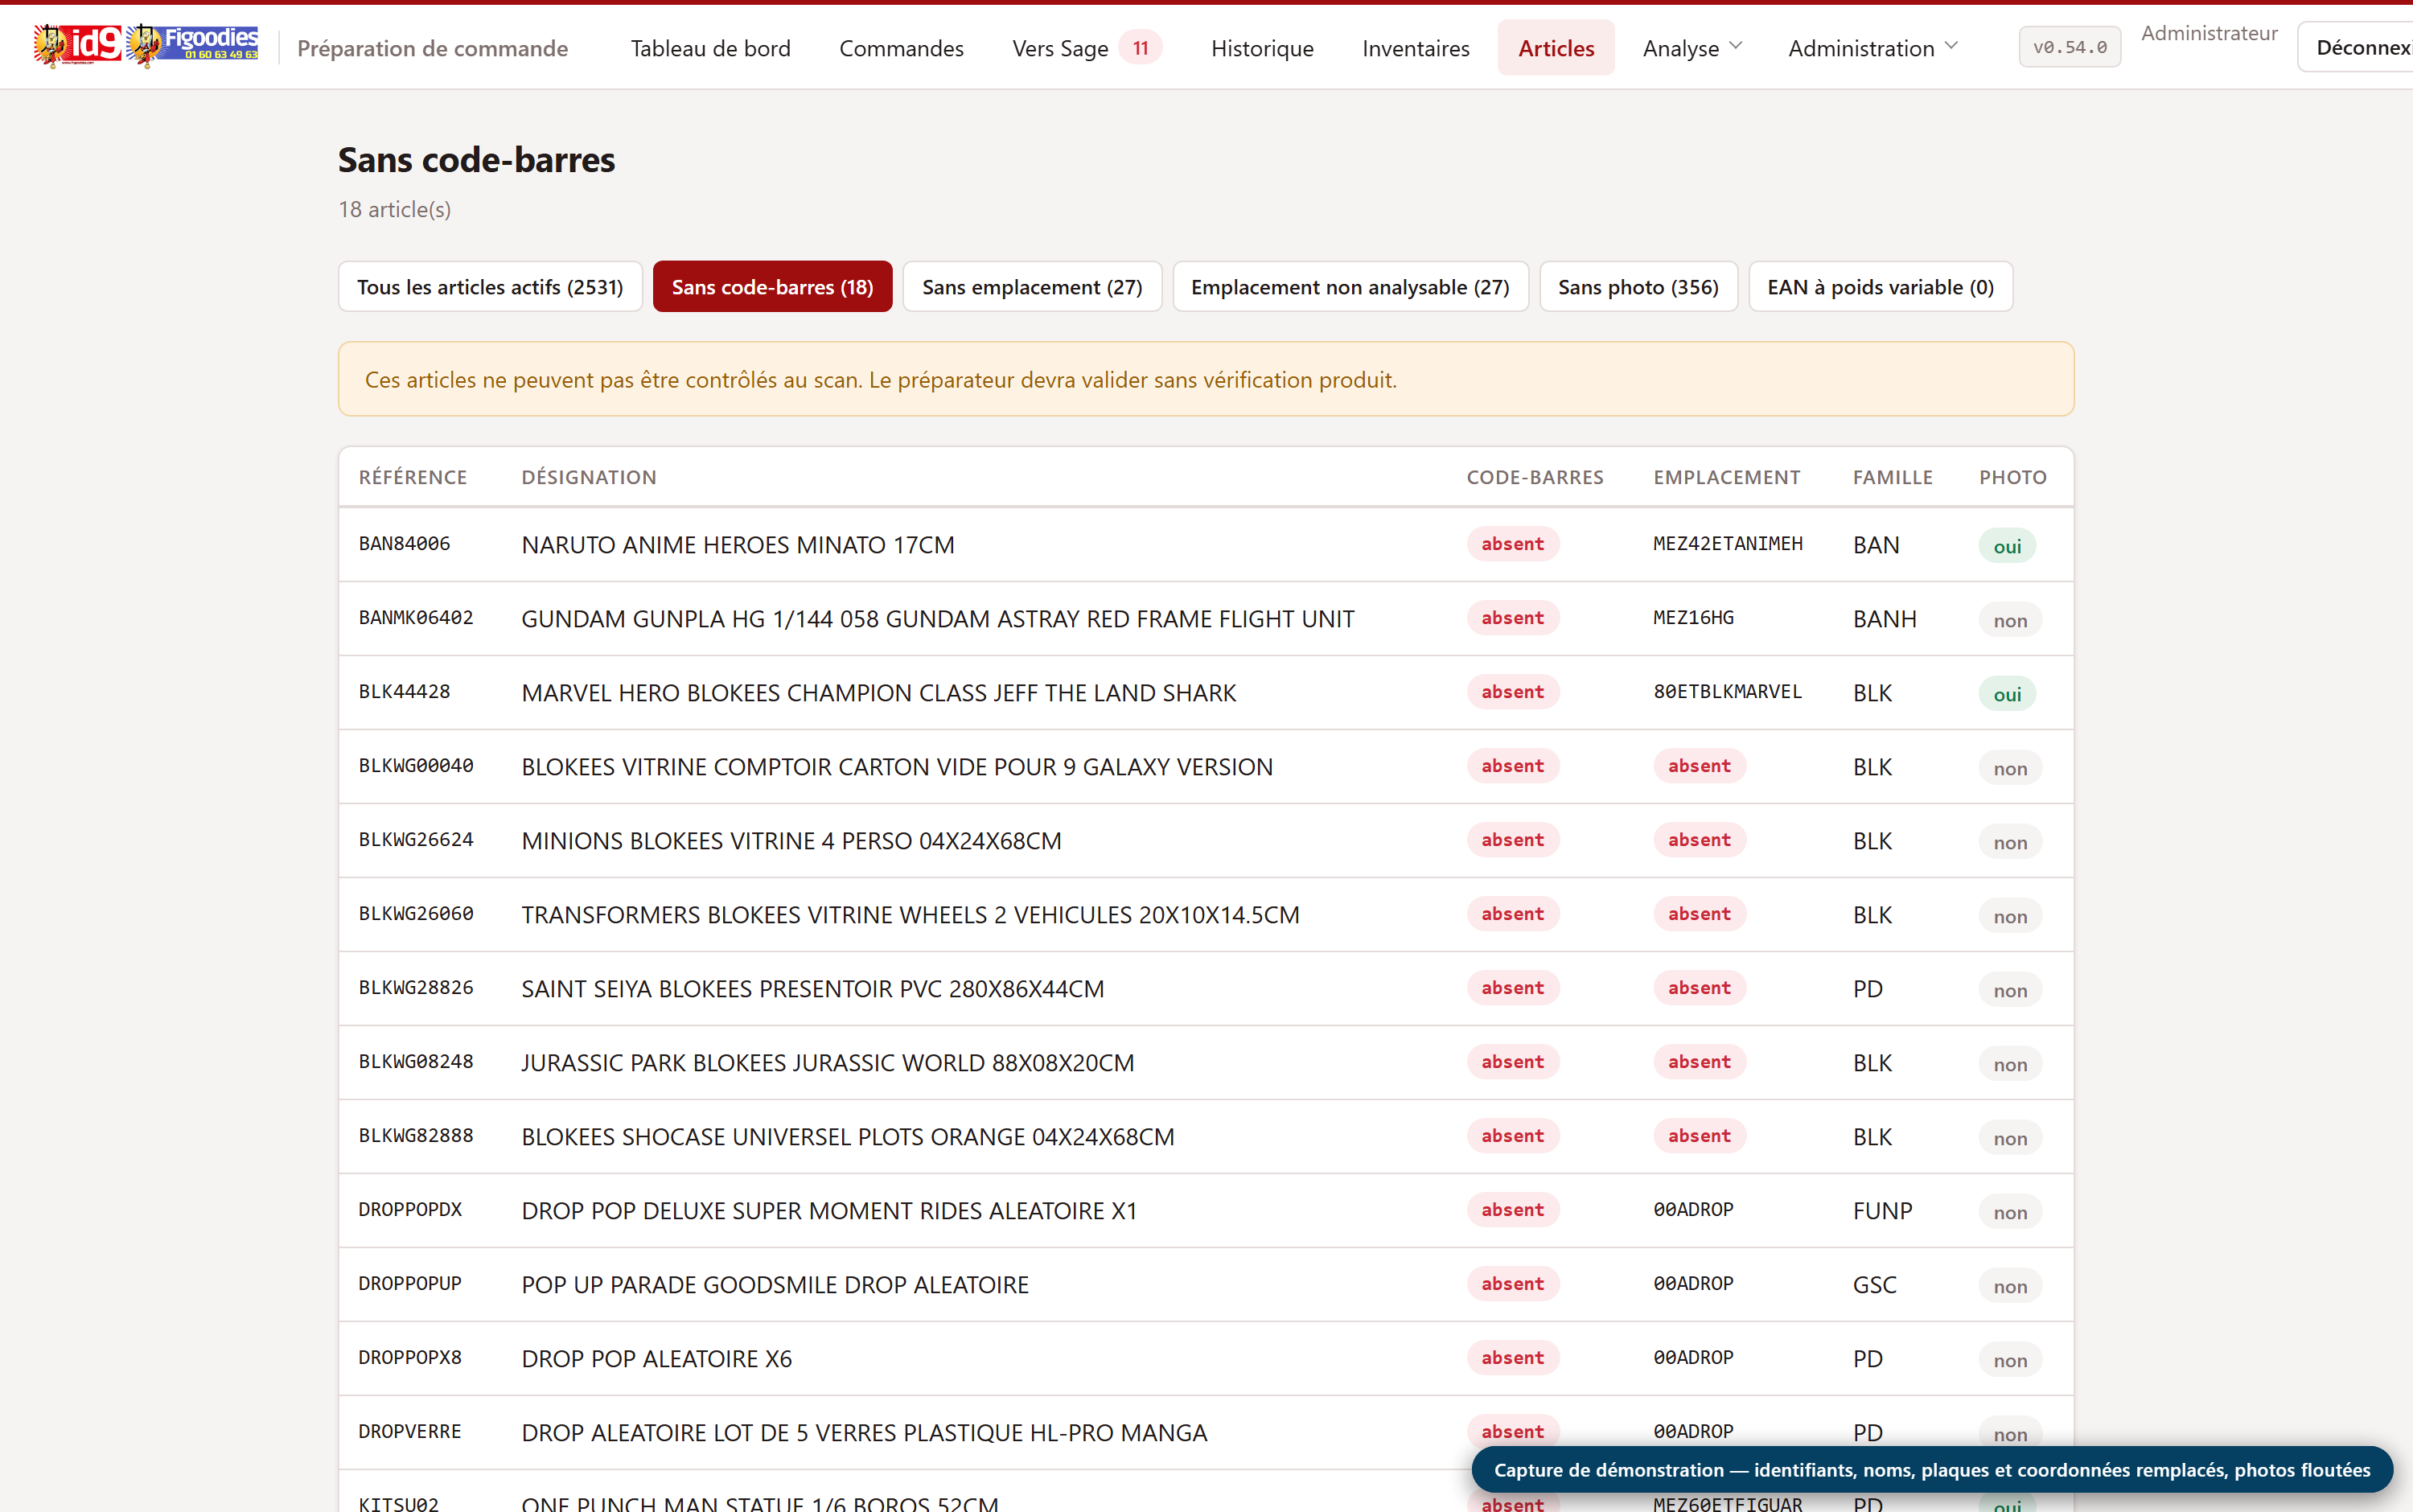Sort by the Désignation column header

[588, 477]
